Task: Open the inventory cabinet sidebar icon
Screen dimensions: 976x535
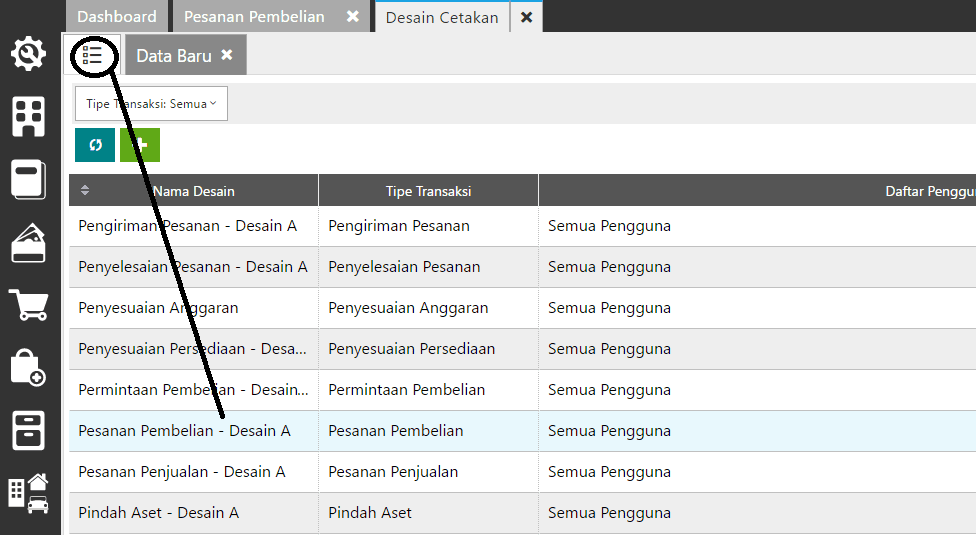Action: click(x=29, y=430)
